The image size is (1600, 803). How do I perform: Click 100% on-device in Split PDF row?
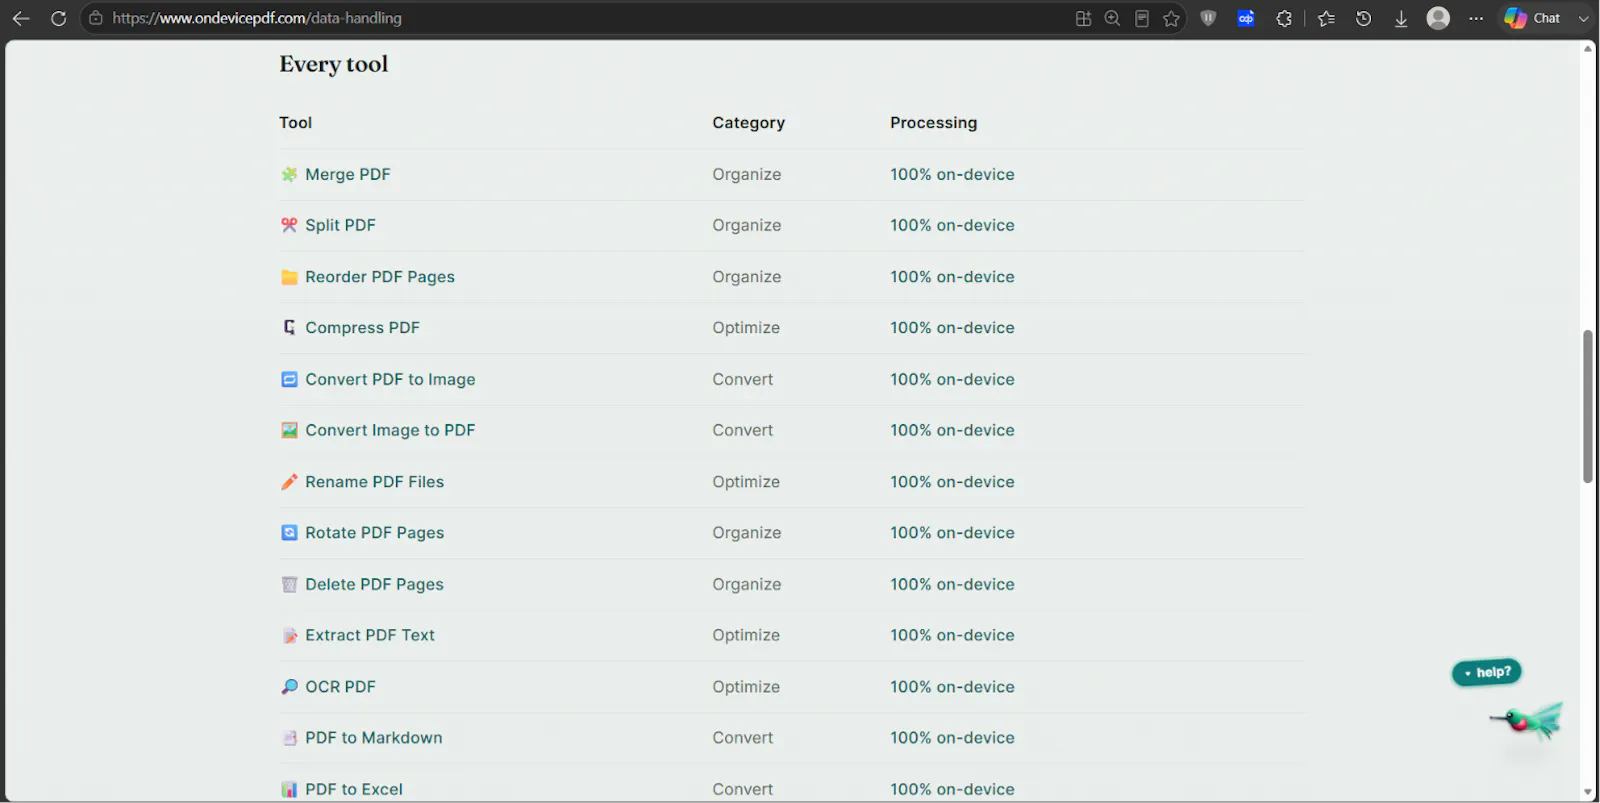pos(953,225)
